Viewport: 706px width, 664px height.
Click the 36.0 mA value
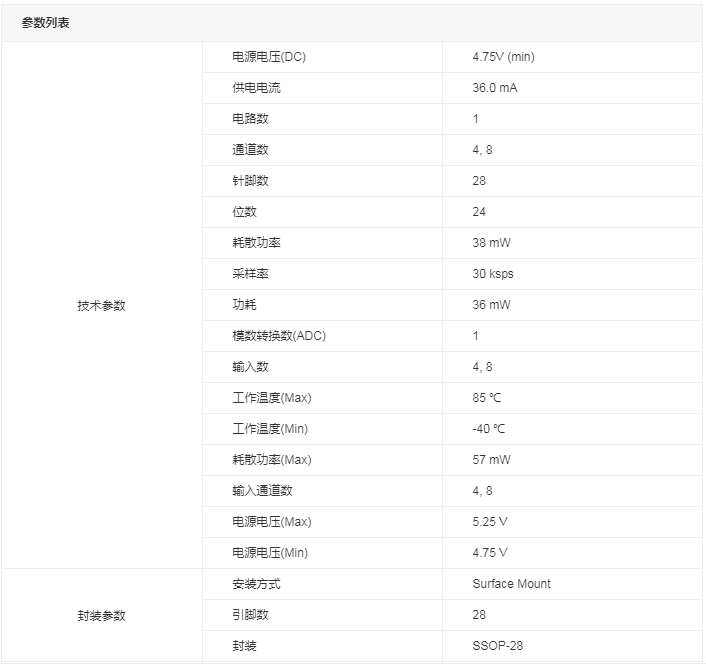[495, 88]
